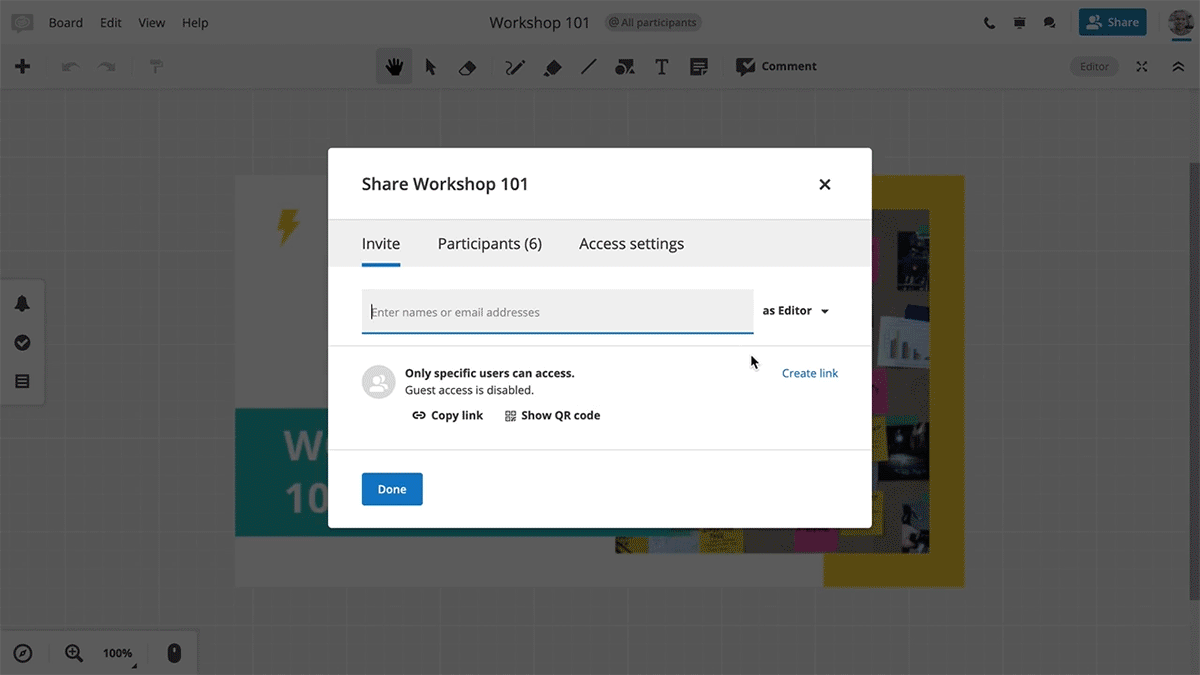Select the Highlighter marker tool
The width and height of the screenshot is (1200, 675).
(x=552, y=67)
